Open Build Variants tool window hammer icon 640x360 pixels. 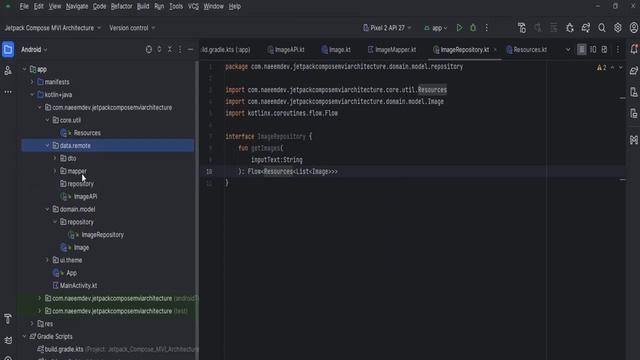click(8, 318)
